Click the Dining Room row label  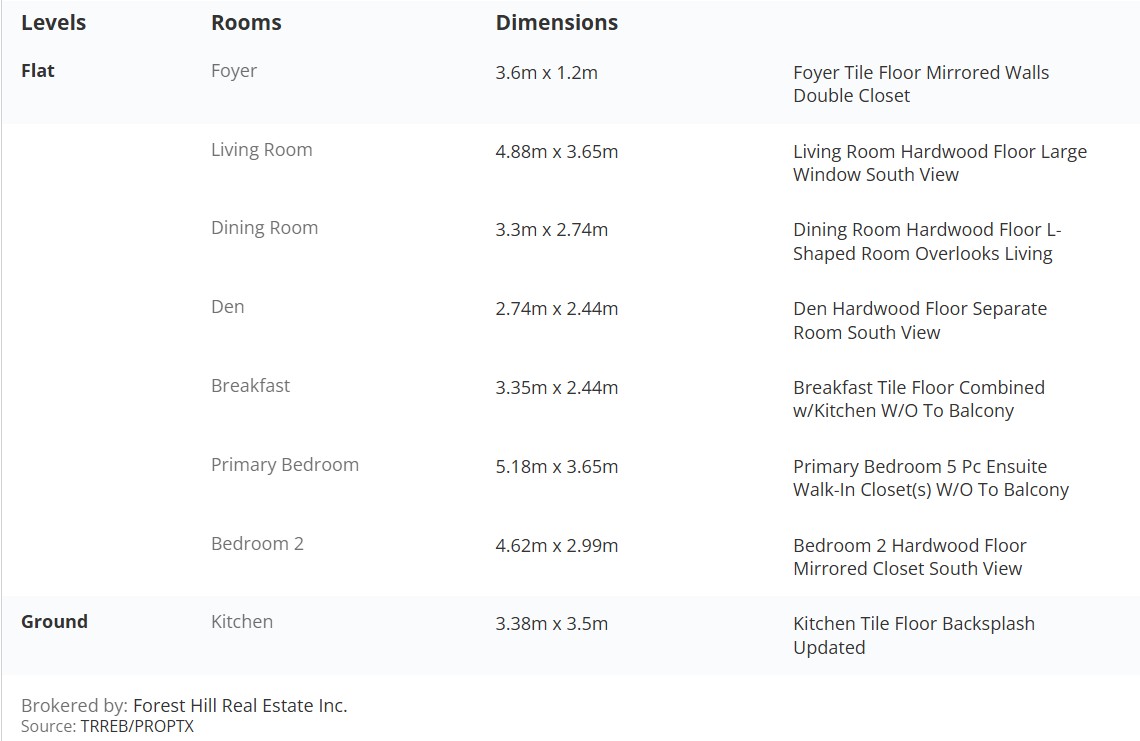[x=265, y=228]
